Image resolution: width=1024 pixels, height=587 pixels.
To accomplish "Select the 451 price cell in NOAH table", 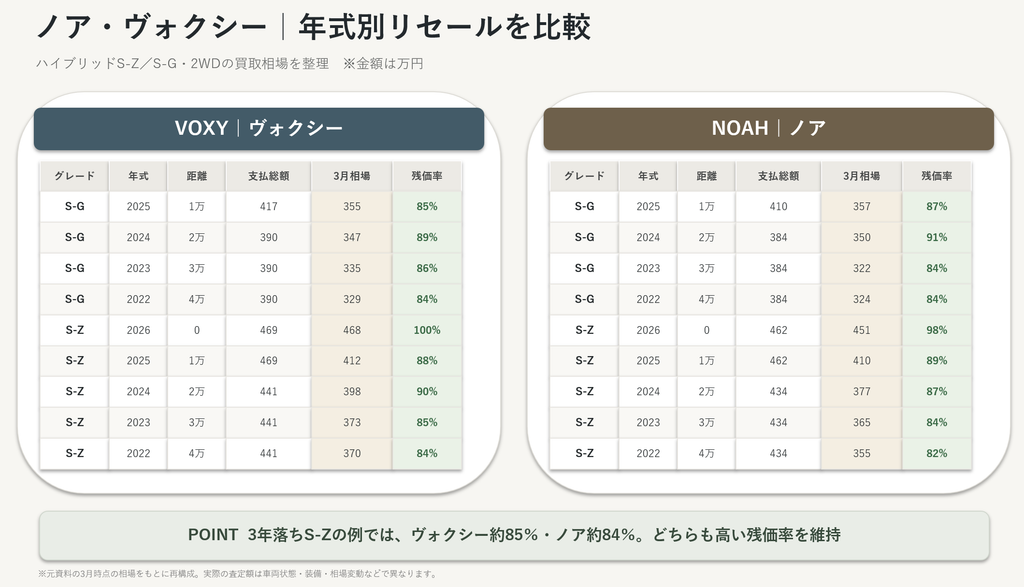I will 861,330.
